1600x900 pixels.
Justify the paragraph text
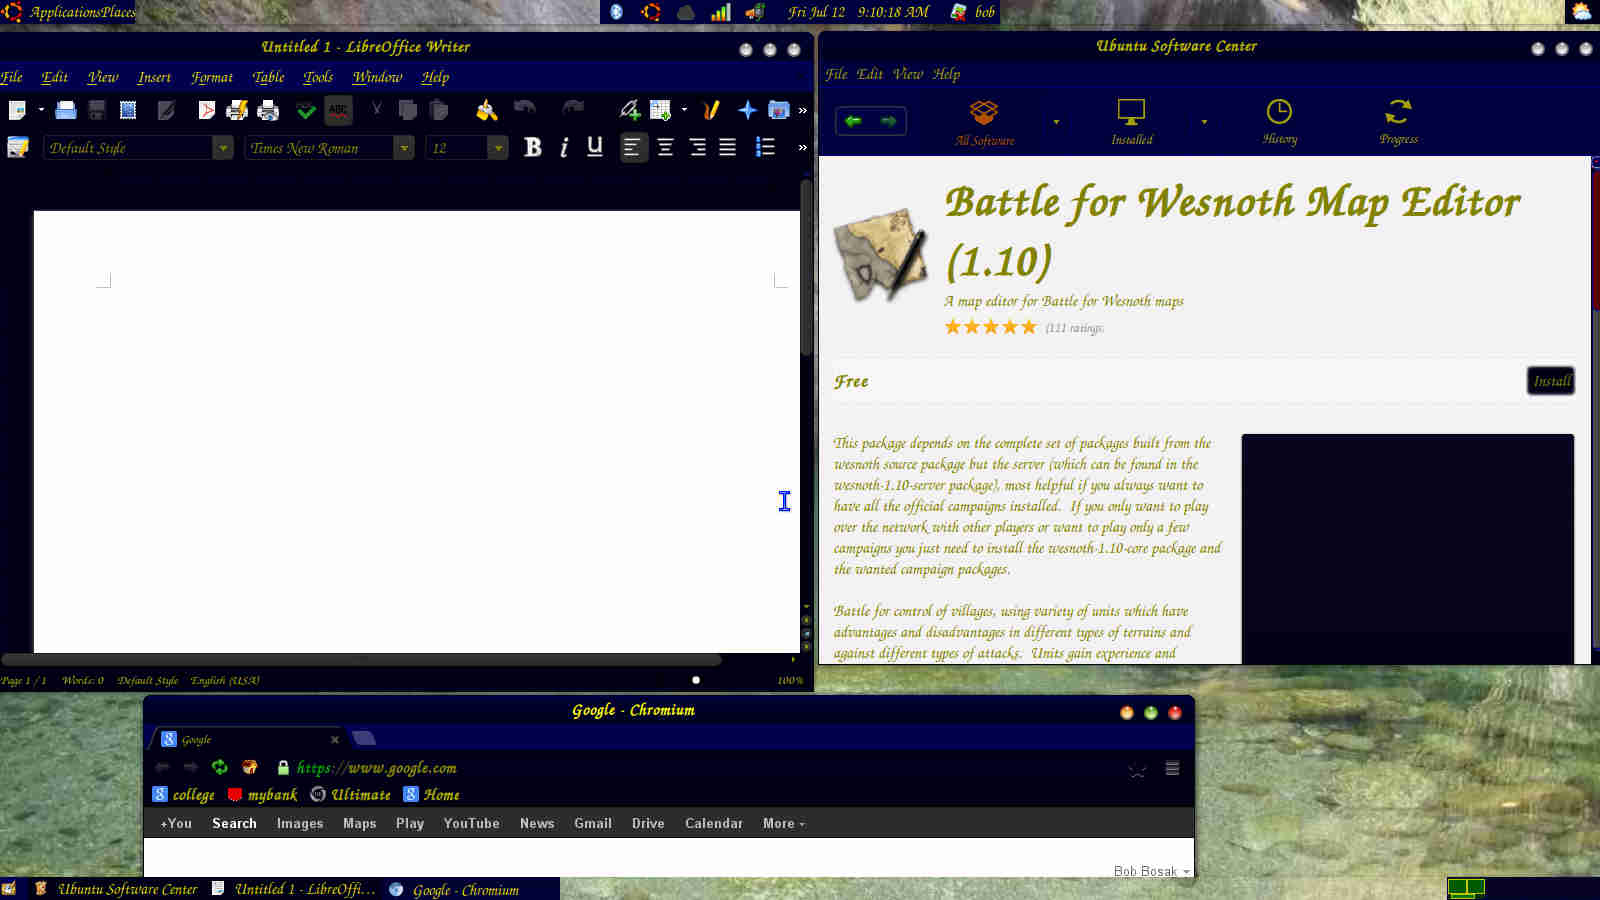click(x=728, y=147)
